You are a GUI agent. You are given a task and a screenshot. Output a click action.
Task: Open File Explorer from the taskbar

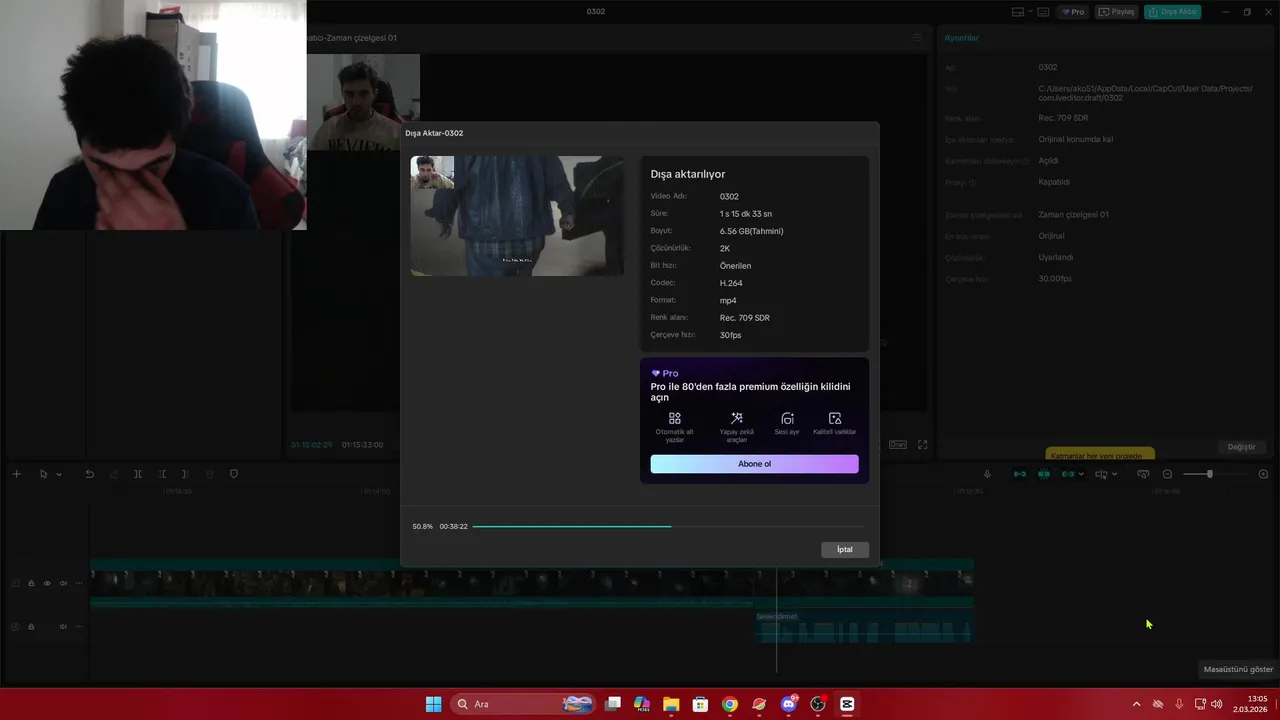tap(671, 704)
